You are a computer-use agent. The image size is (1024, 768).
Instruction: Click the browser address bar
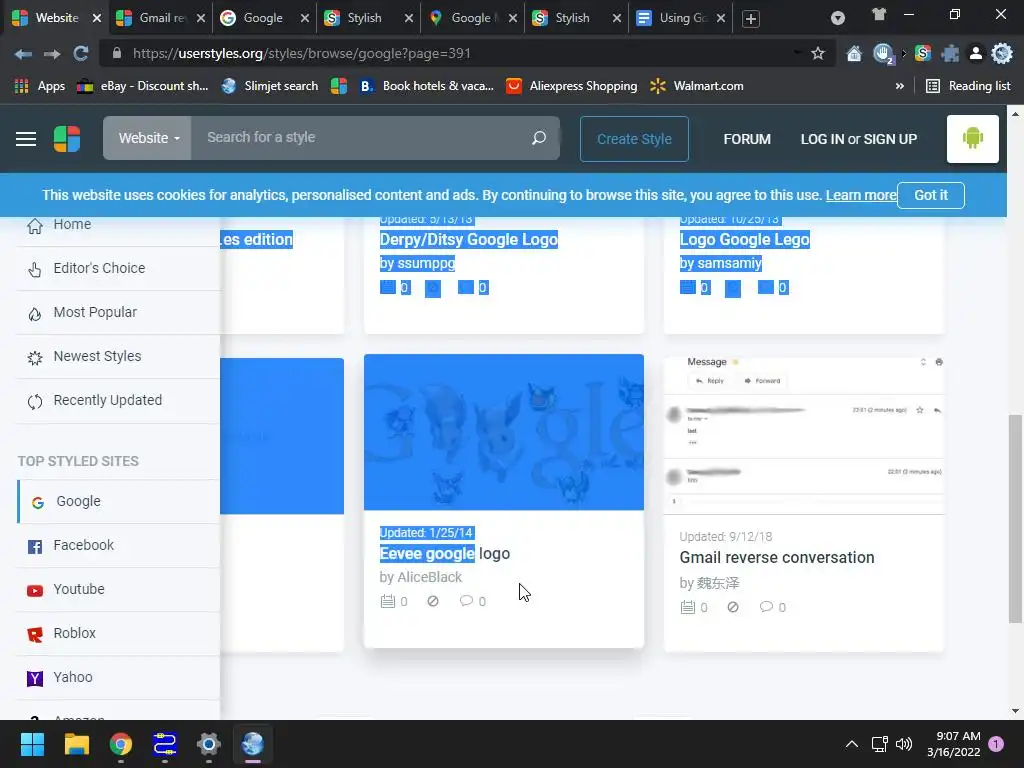tap(457, 54)
